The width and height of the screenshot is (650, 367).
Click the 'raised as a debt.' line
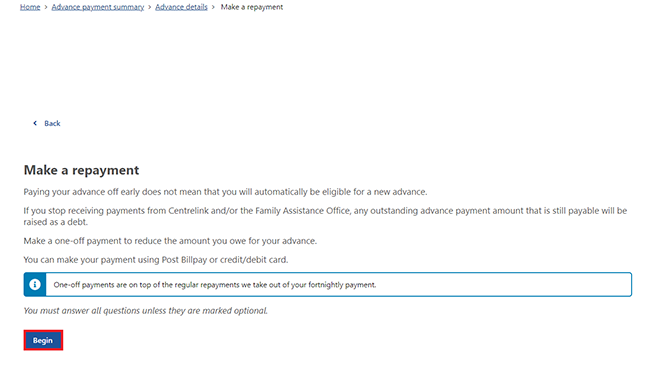tap(56, 222)
